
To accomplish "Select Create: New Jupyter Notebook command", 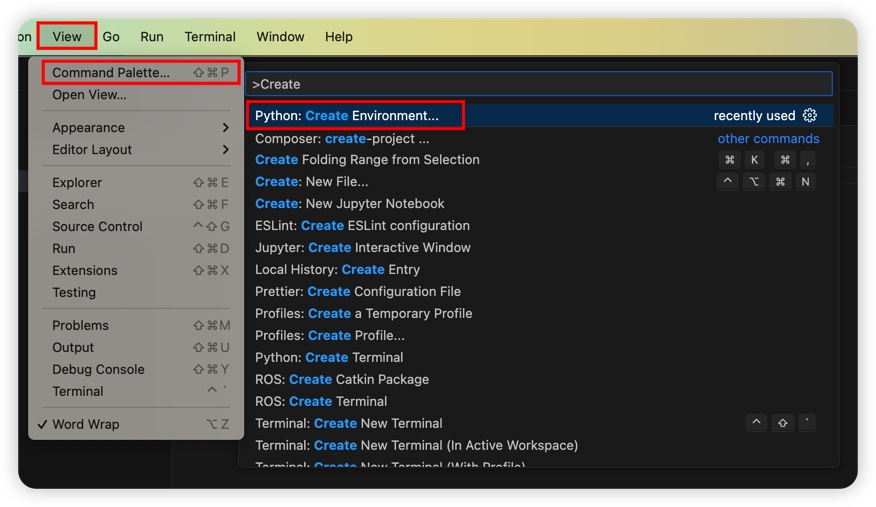I will pos(539,204).
